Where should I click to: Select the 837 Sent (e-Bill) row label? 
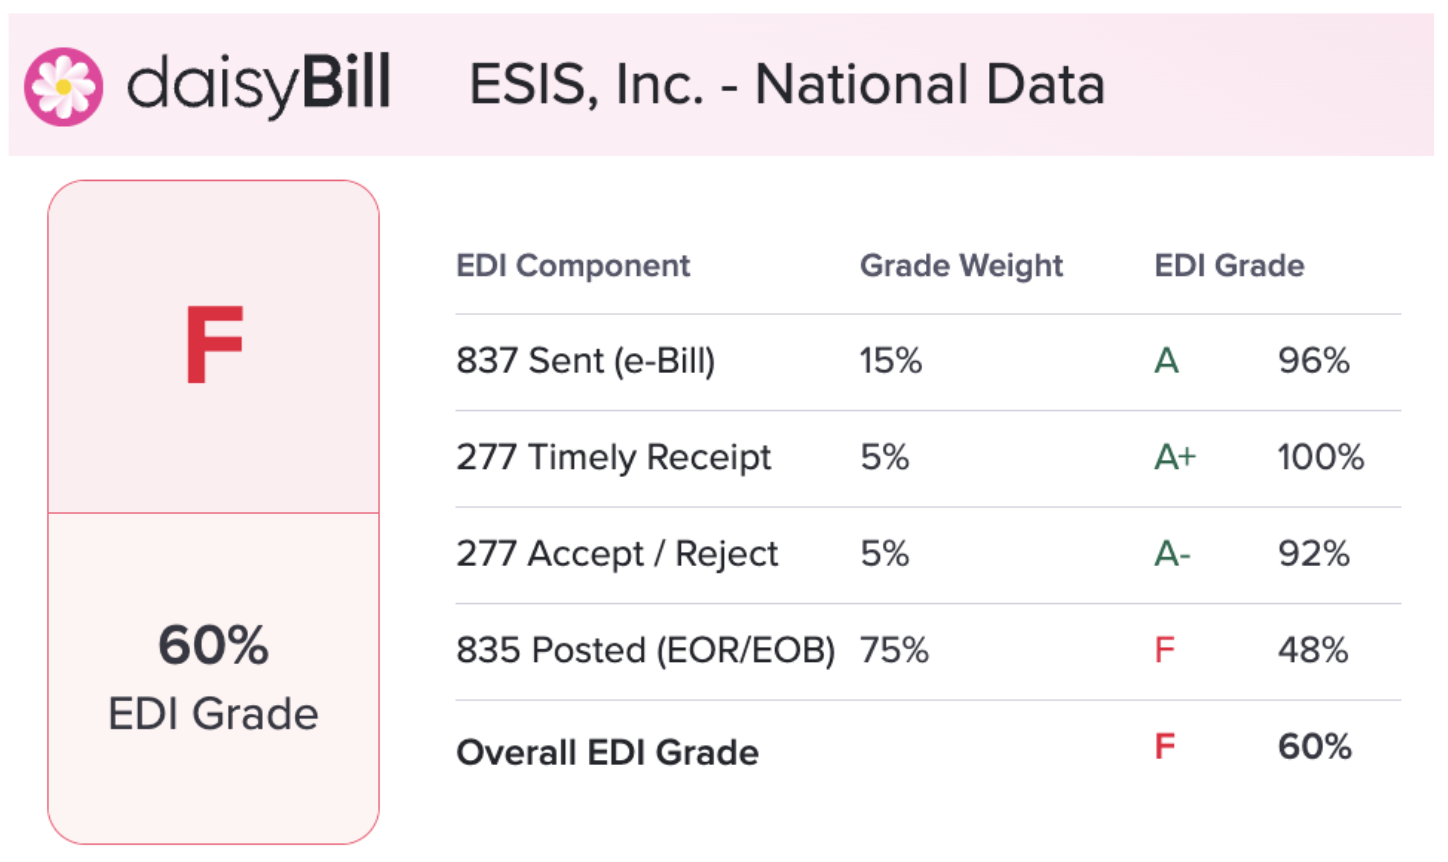coord(586,361)
